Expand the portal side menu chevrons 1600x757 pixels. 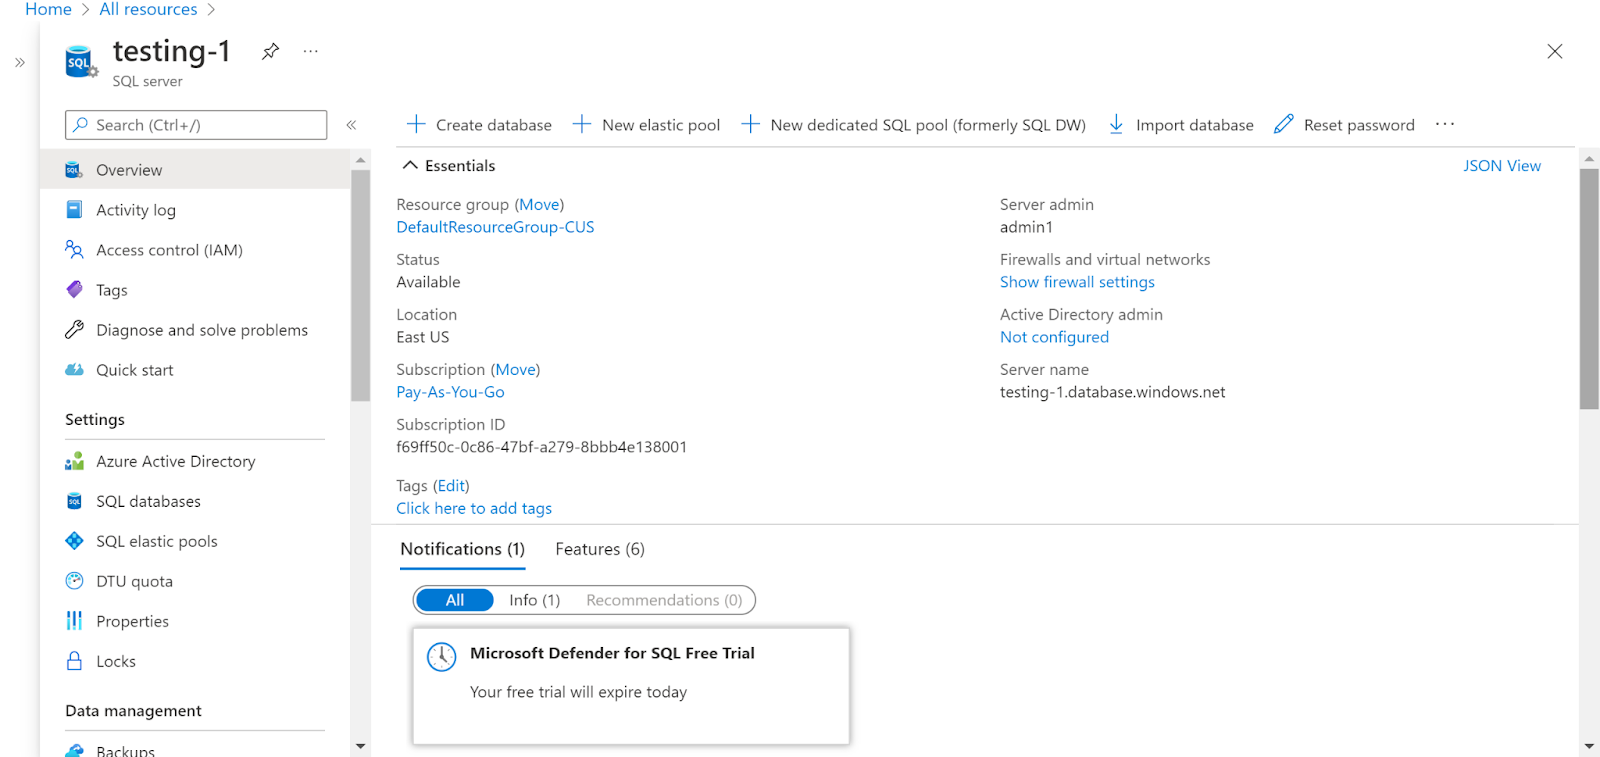[x=20, y=62]
